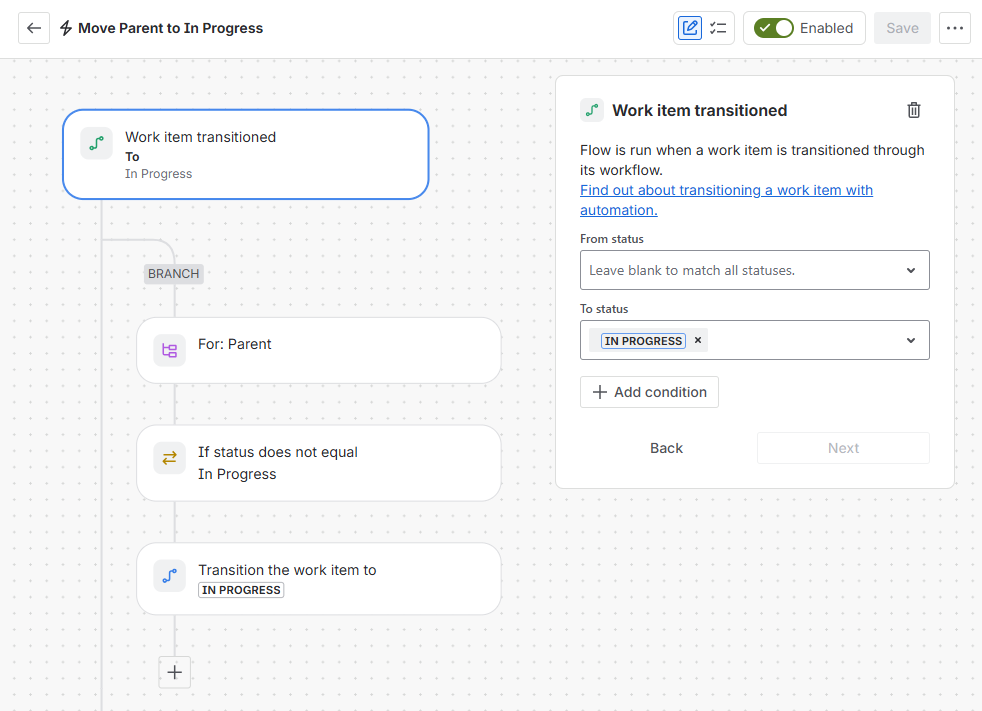Open the Transition the work item to action
Image resolution: width=982 pixels, height=711 pixels.
click(319, 579)
